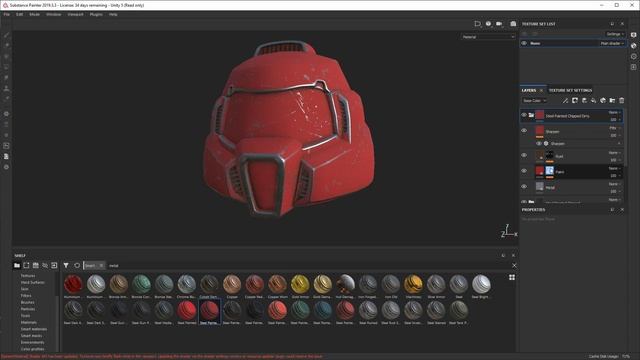The width and height of the screenshot is (640, 360).
Task: Select the Paint brush tool
Action: coord(6,35)
